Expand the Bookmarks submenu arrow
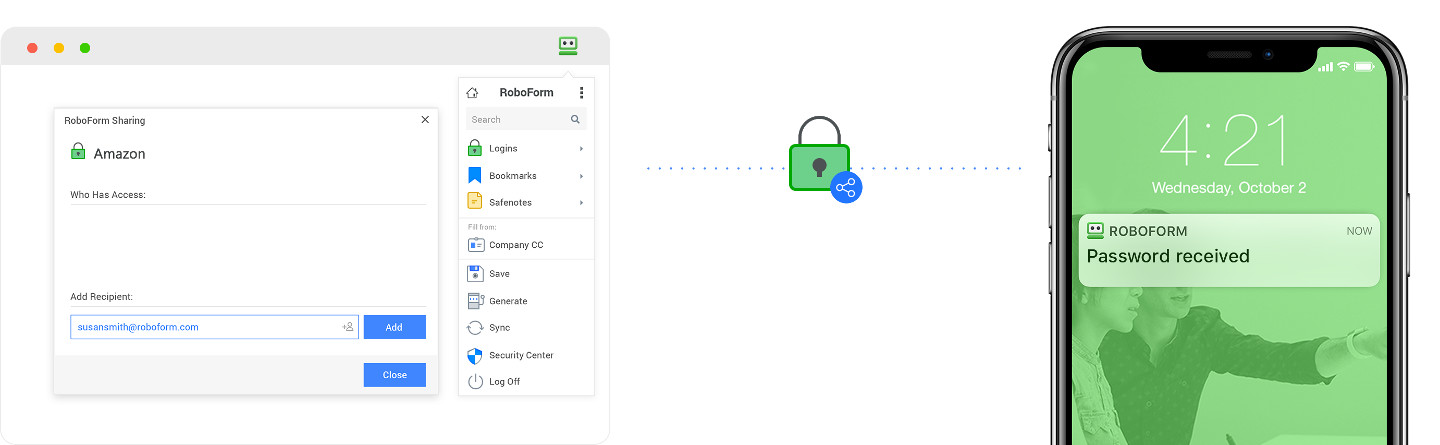The width and height of the screenshot is (1440, 445). (581, 176)
